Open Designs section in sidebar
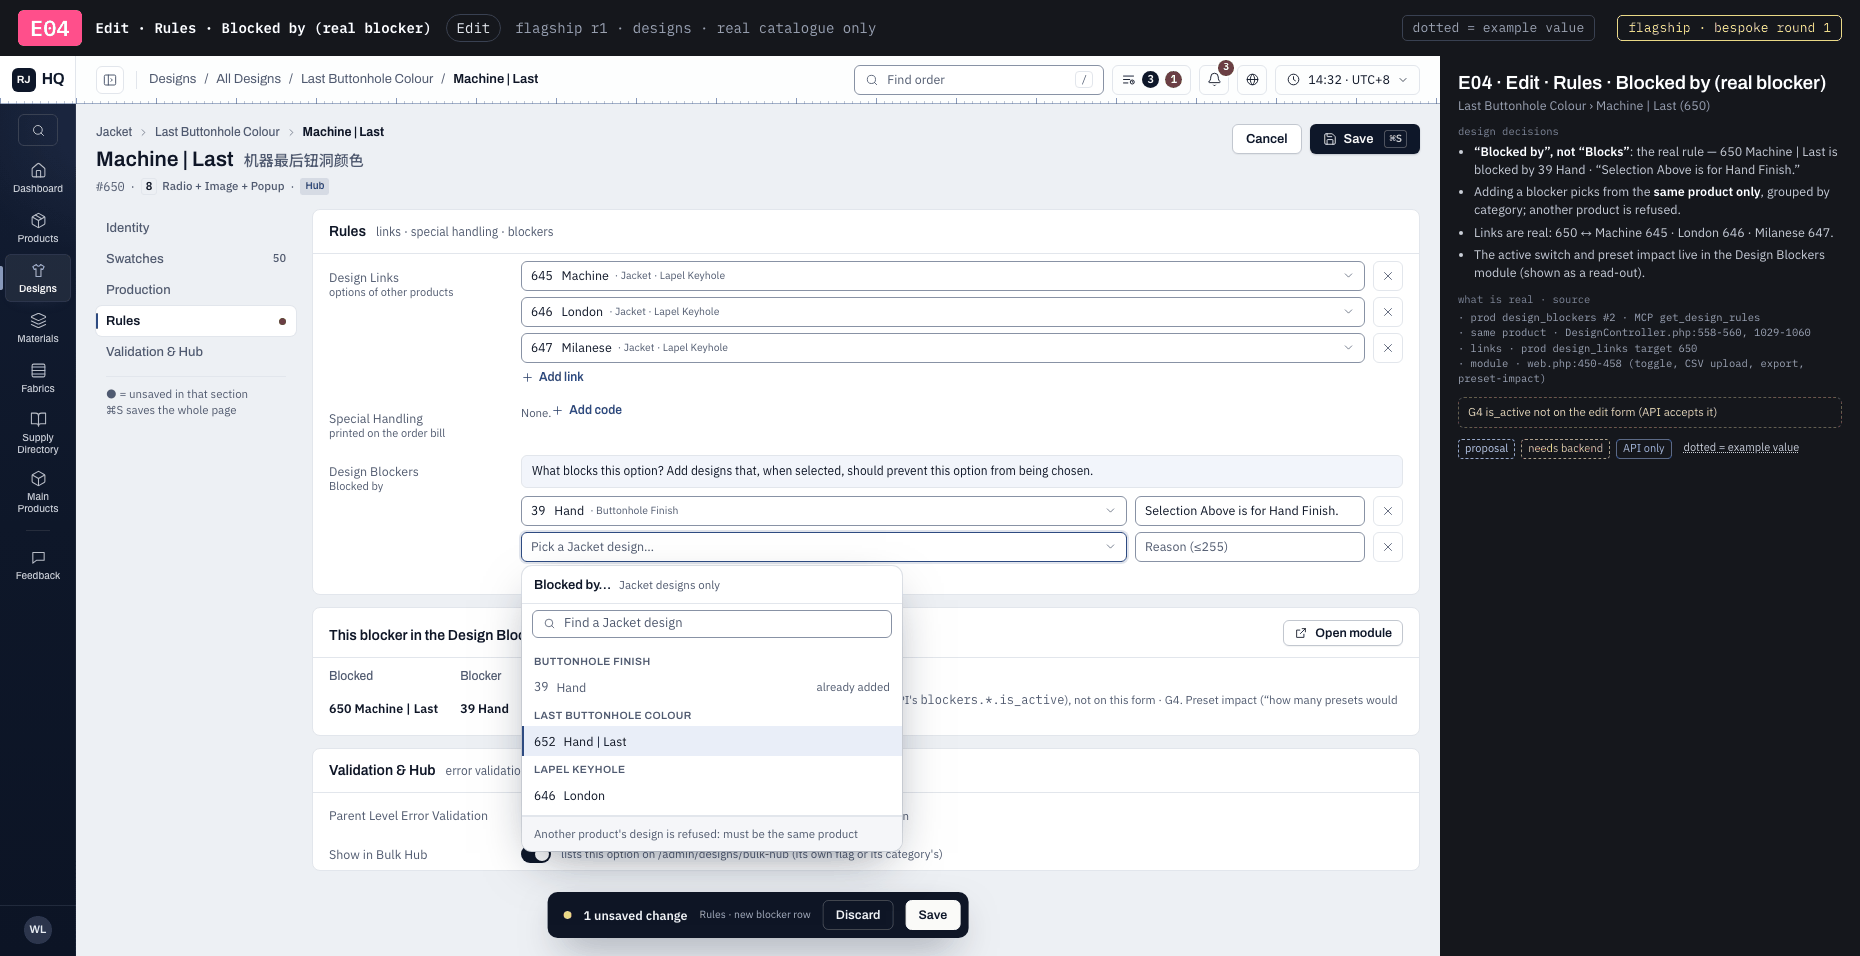 point(38,278)
